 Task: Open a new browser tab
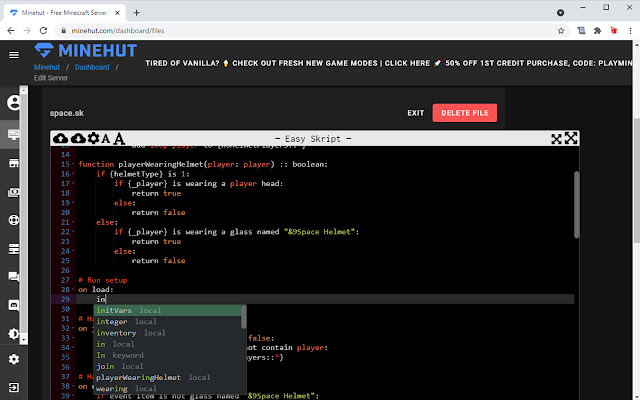pos(136,13)
